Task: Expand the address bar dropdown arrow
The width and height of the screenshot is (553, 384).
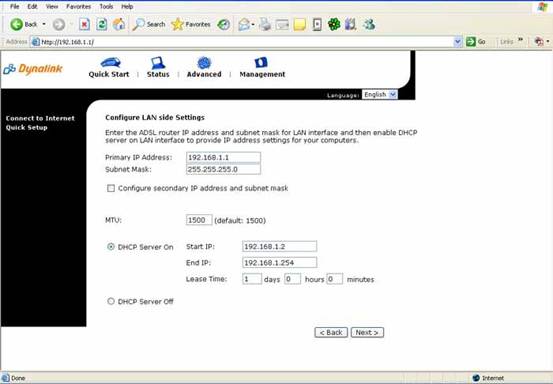Action: [457, 42]
